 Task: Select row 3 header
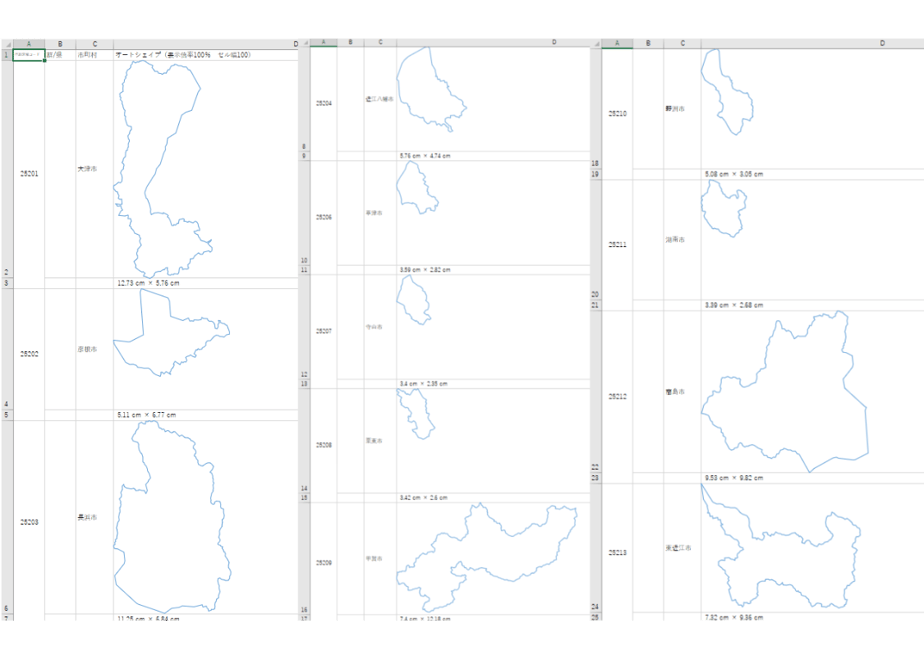pyautogui.click(x=7, y=283)
